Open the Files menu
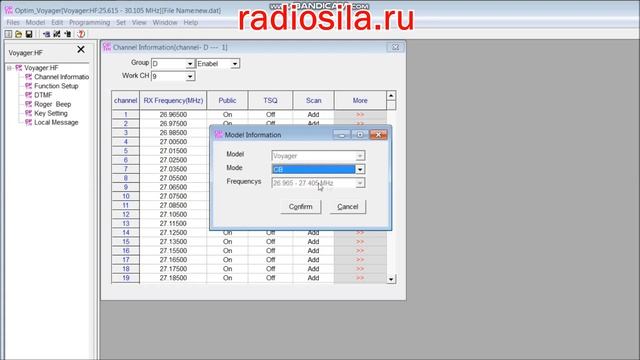640x360 pixels. click(x=13, y=22)
